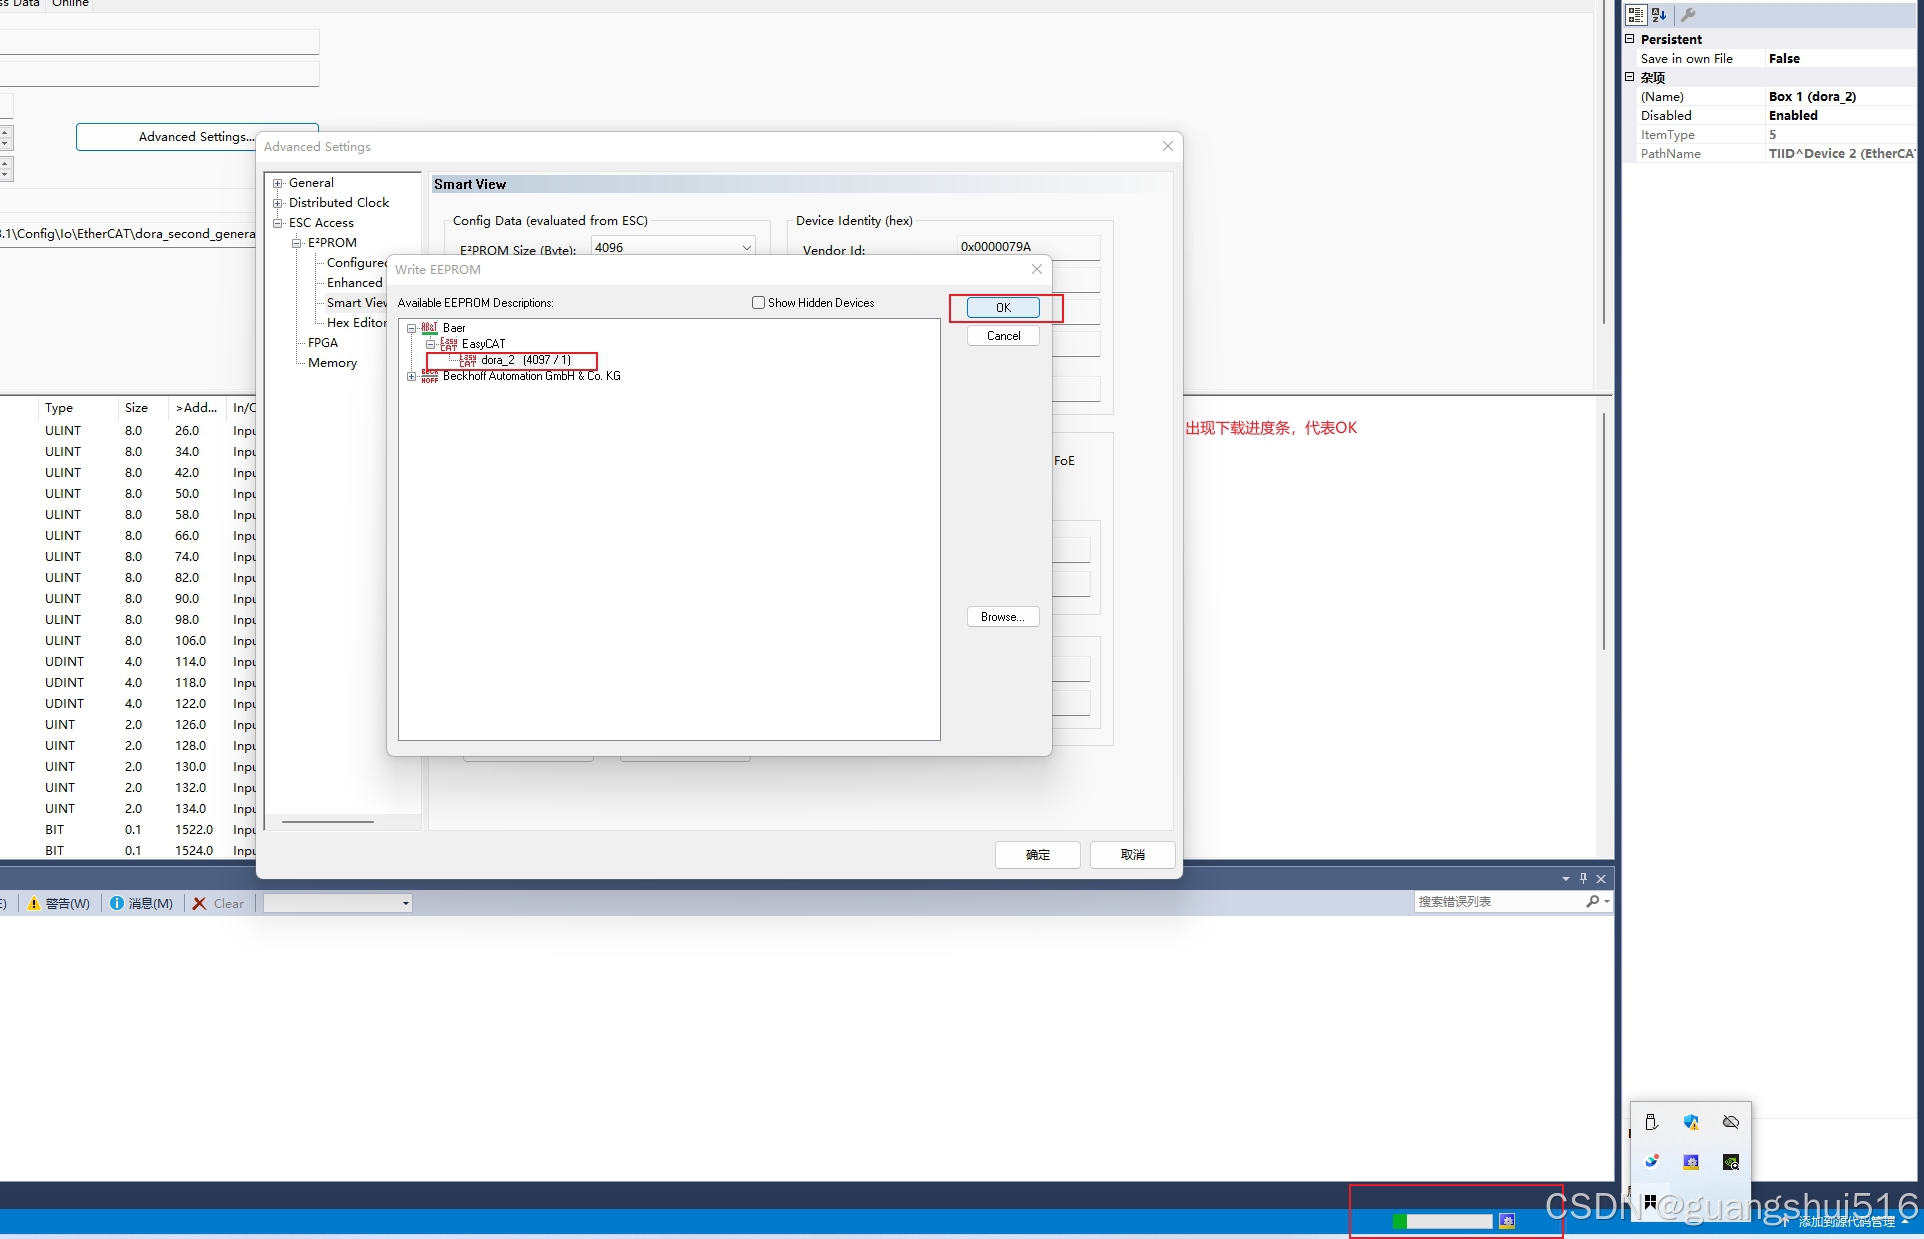Expand the Beckhoff Automation GmbH tree node

pyautogui.click(x=411, y=377)
